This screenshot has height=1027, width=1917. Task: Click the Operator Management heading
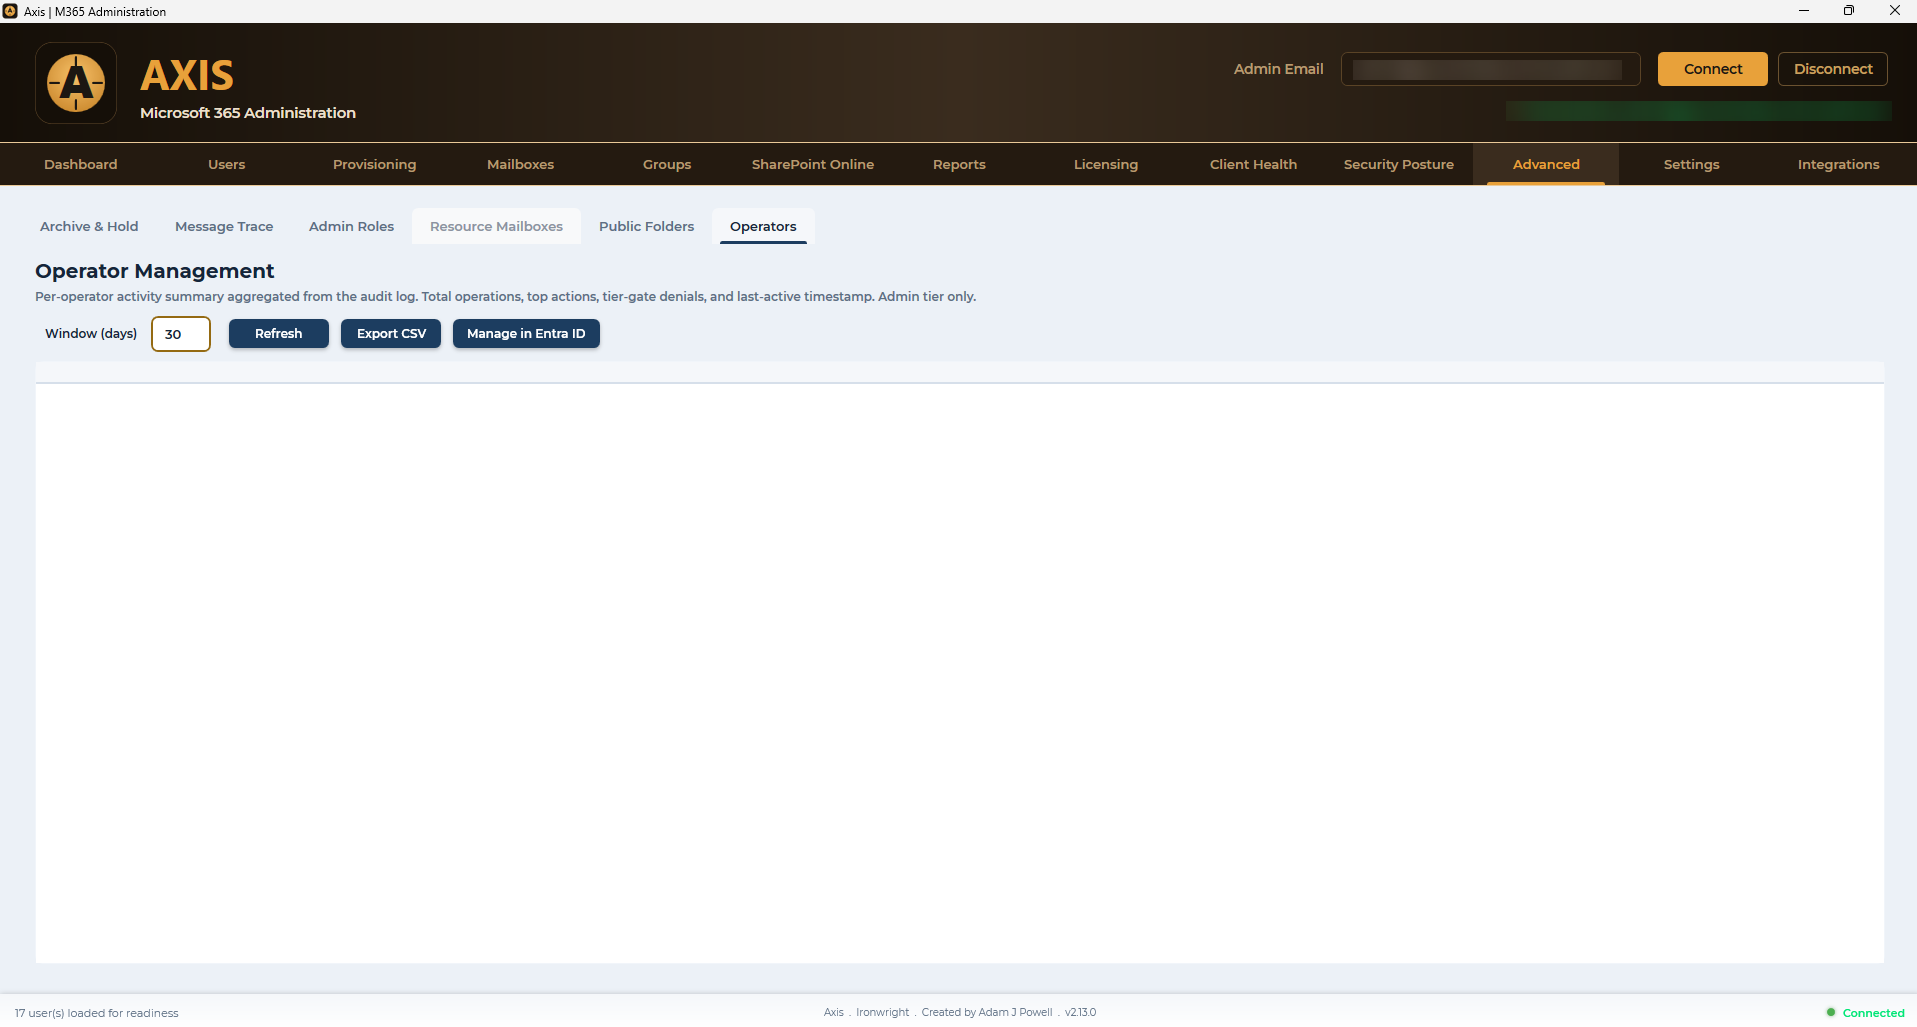(x=154, y=271)
